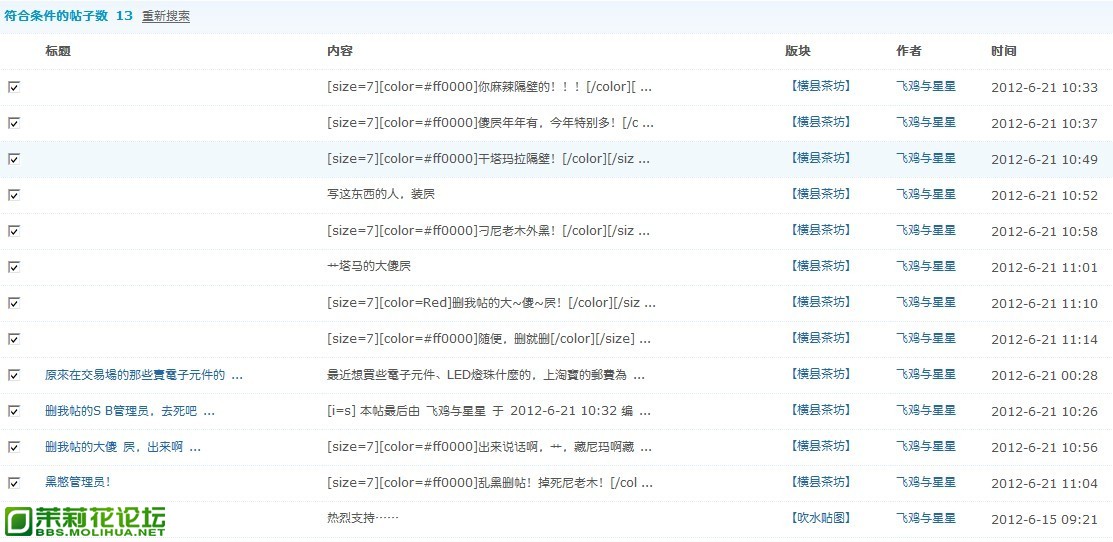Click the 重新搜索 link
Image resolution: width=1113 pixels, height=542 pixels.
(165, 16)
